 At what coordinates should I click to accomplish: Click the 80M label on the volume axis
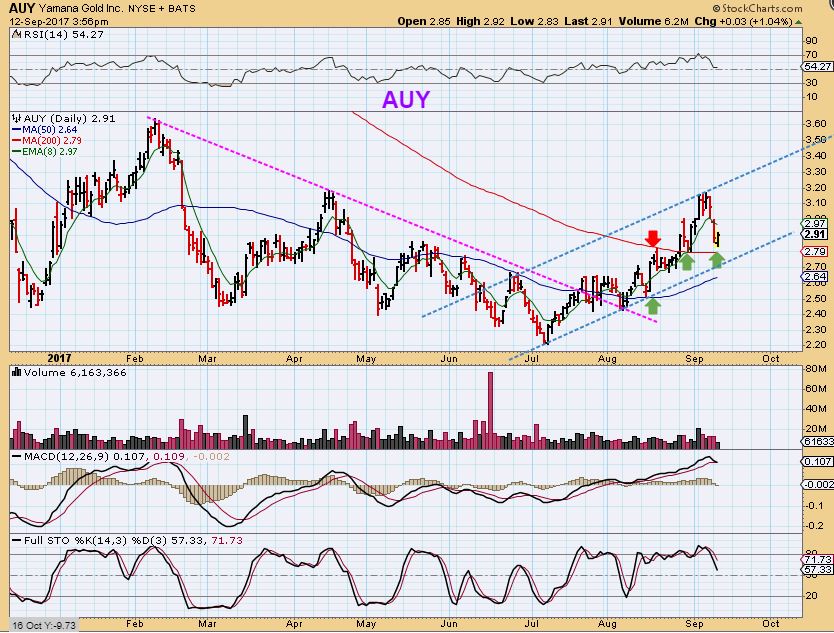[816, 369]
